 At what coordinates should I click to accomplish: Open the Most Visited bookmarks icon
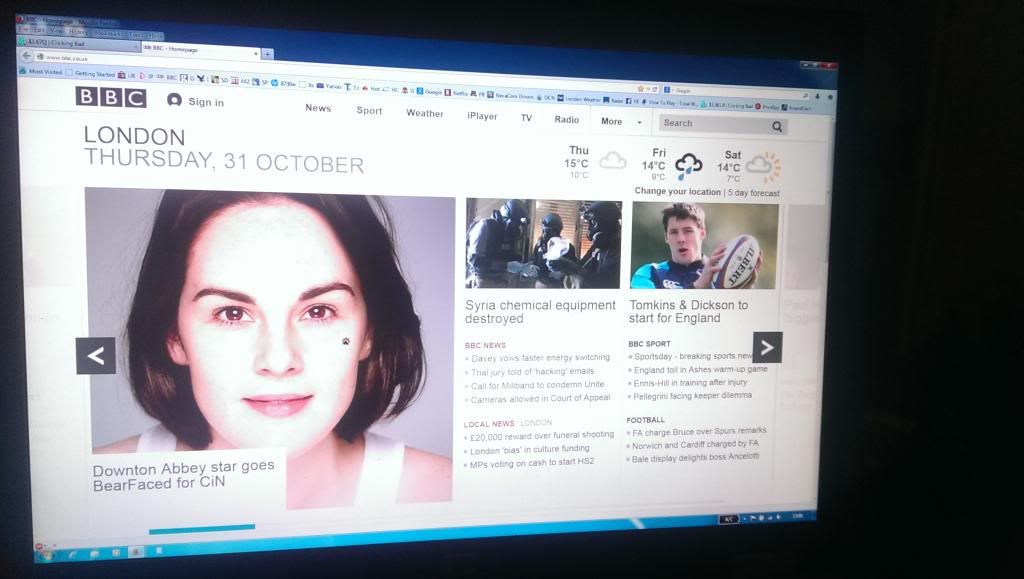24,71
